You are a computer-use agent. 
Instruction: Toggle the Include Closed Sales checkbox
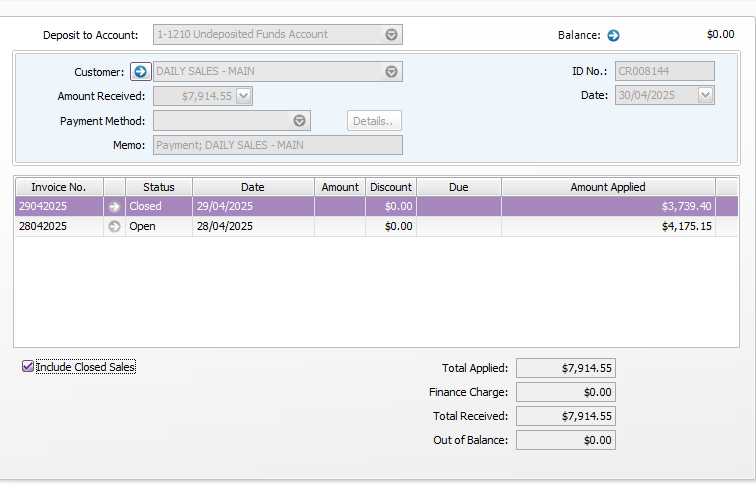(28, 367)
